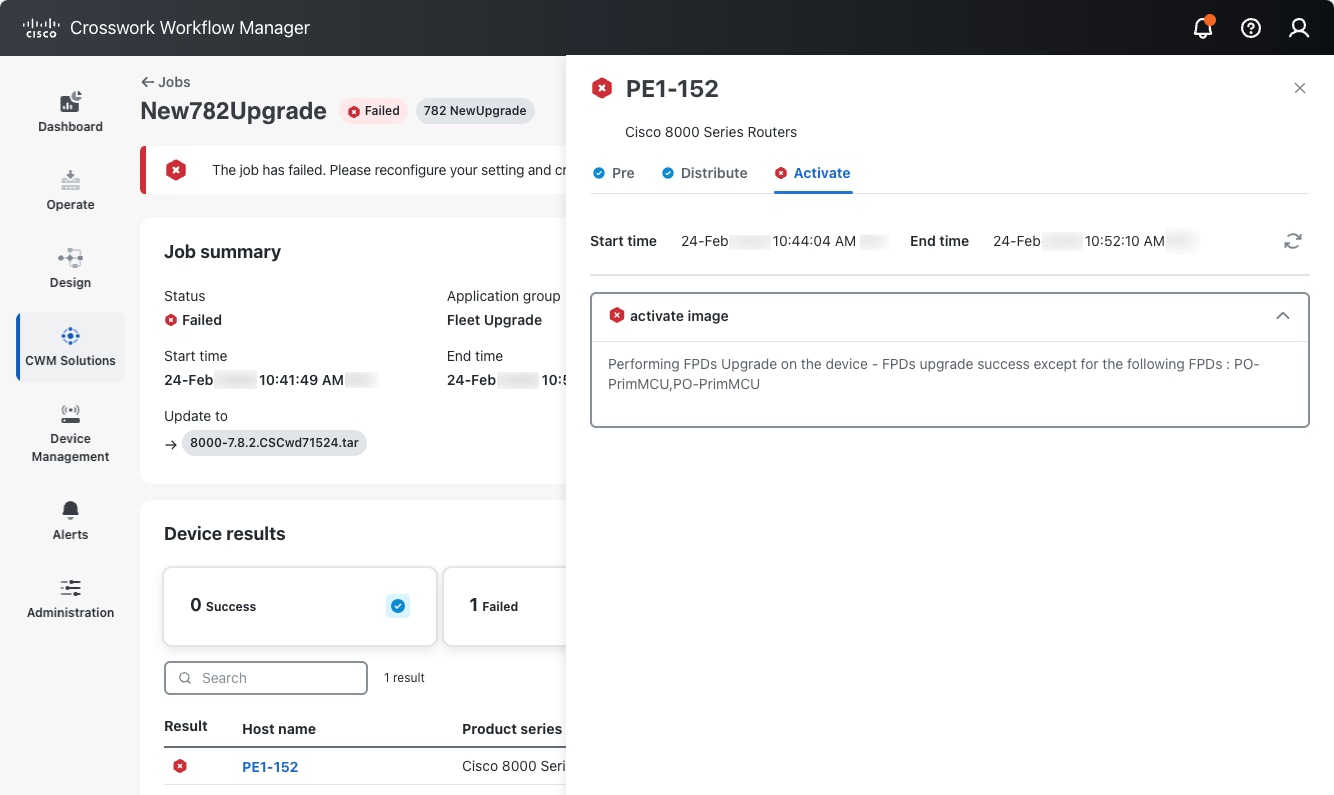Open the notifications bell
Screen dimensions: 1334x795
pyautogui.click(x=1203, y=28)
